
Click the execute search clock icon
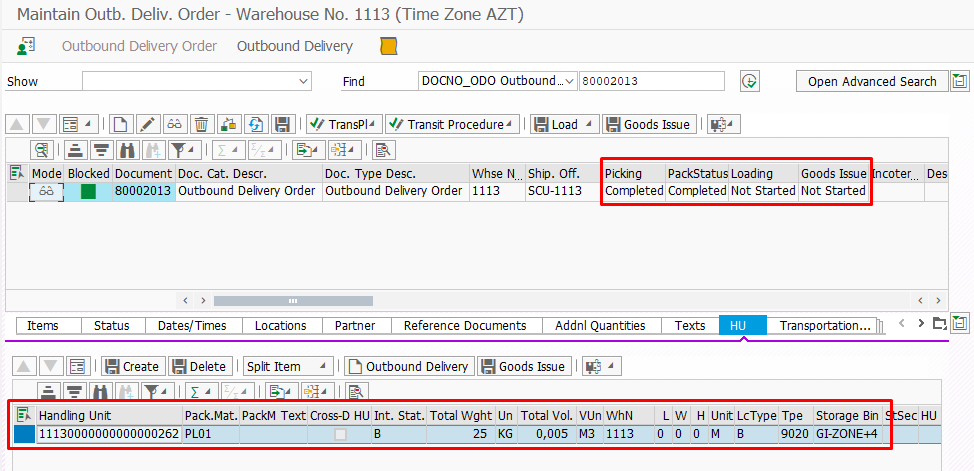(749, 82)
